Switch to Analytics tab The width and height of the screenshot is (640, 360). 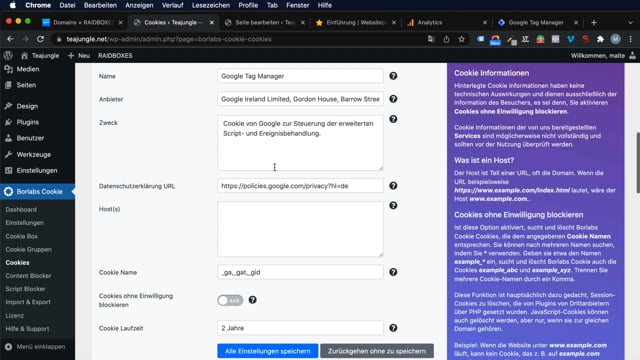(447, 22)
